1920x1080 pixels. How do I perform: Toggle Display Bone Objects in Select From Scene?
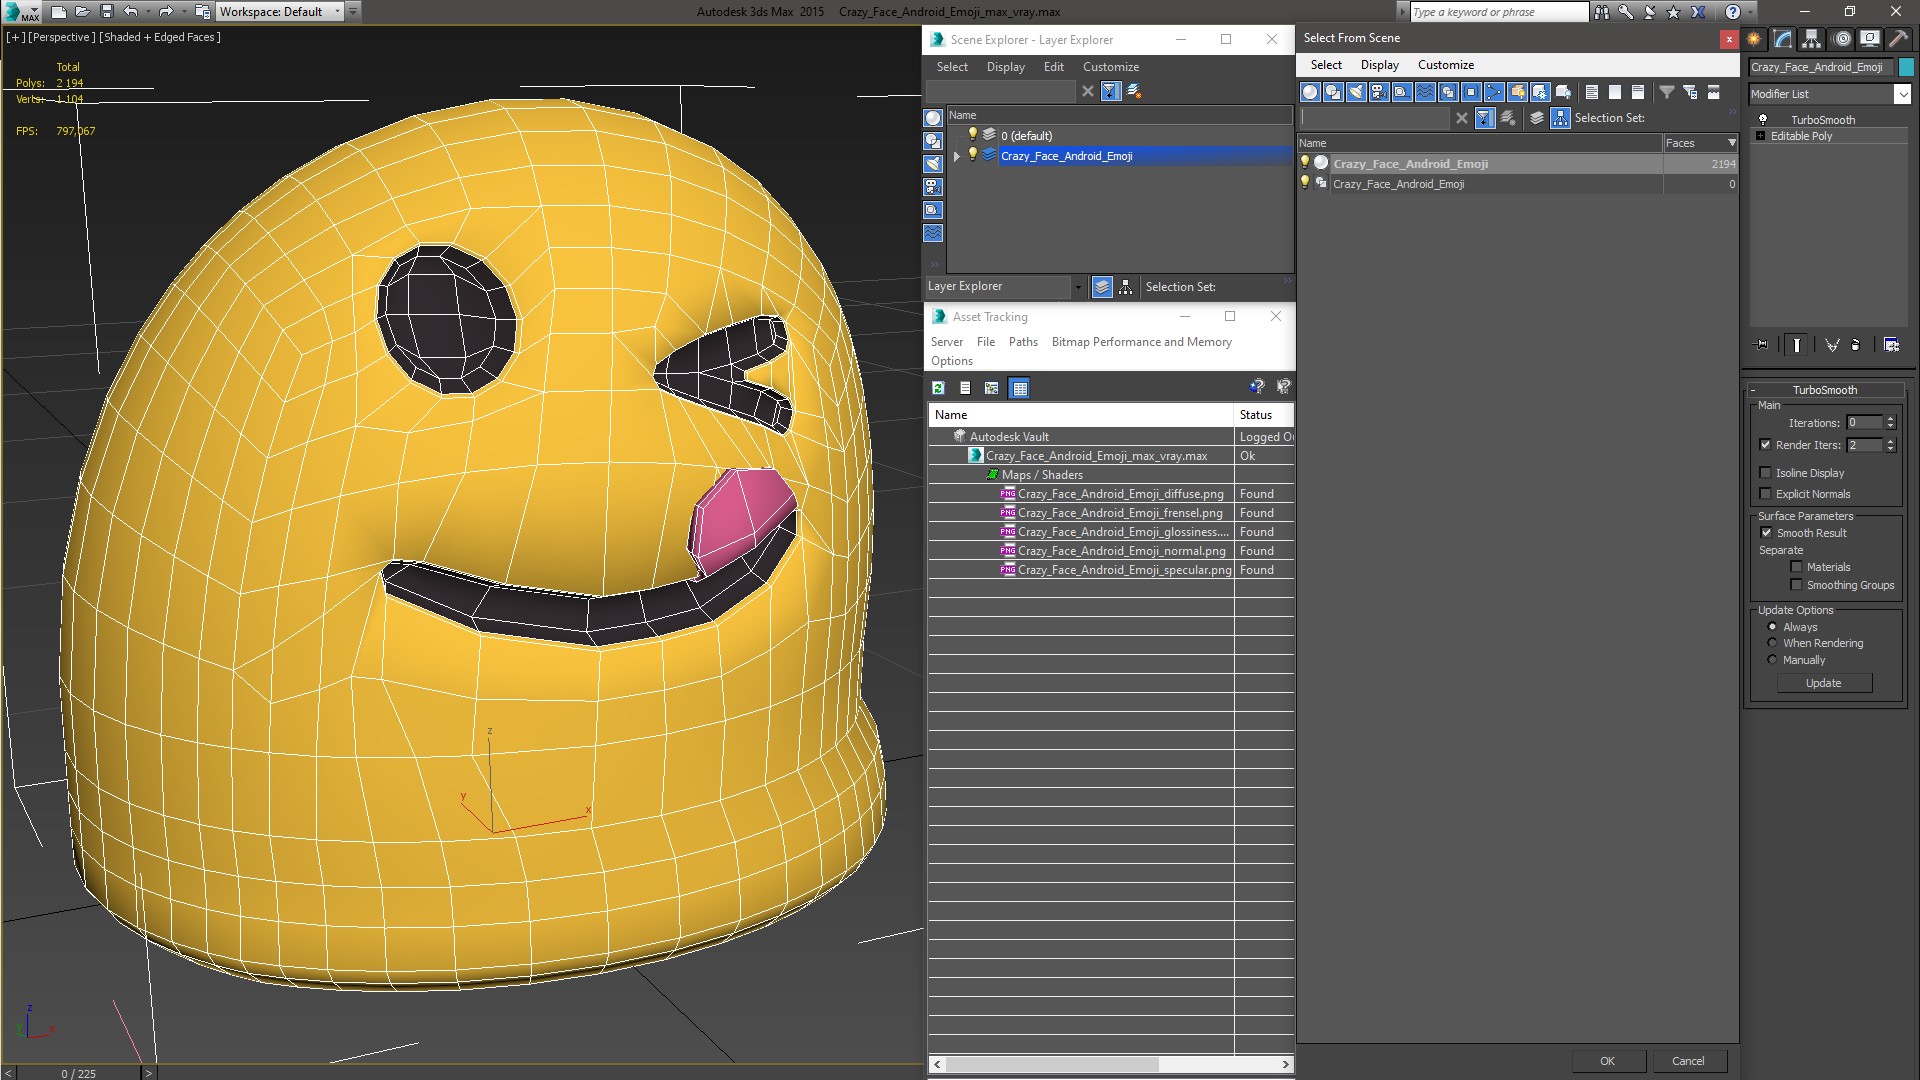(1494, 92)
